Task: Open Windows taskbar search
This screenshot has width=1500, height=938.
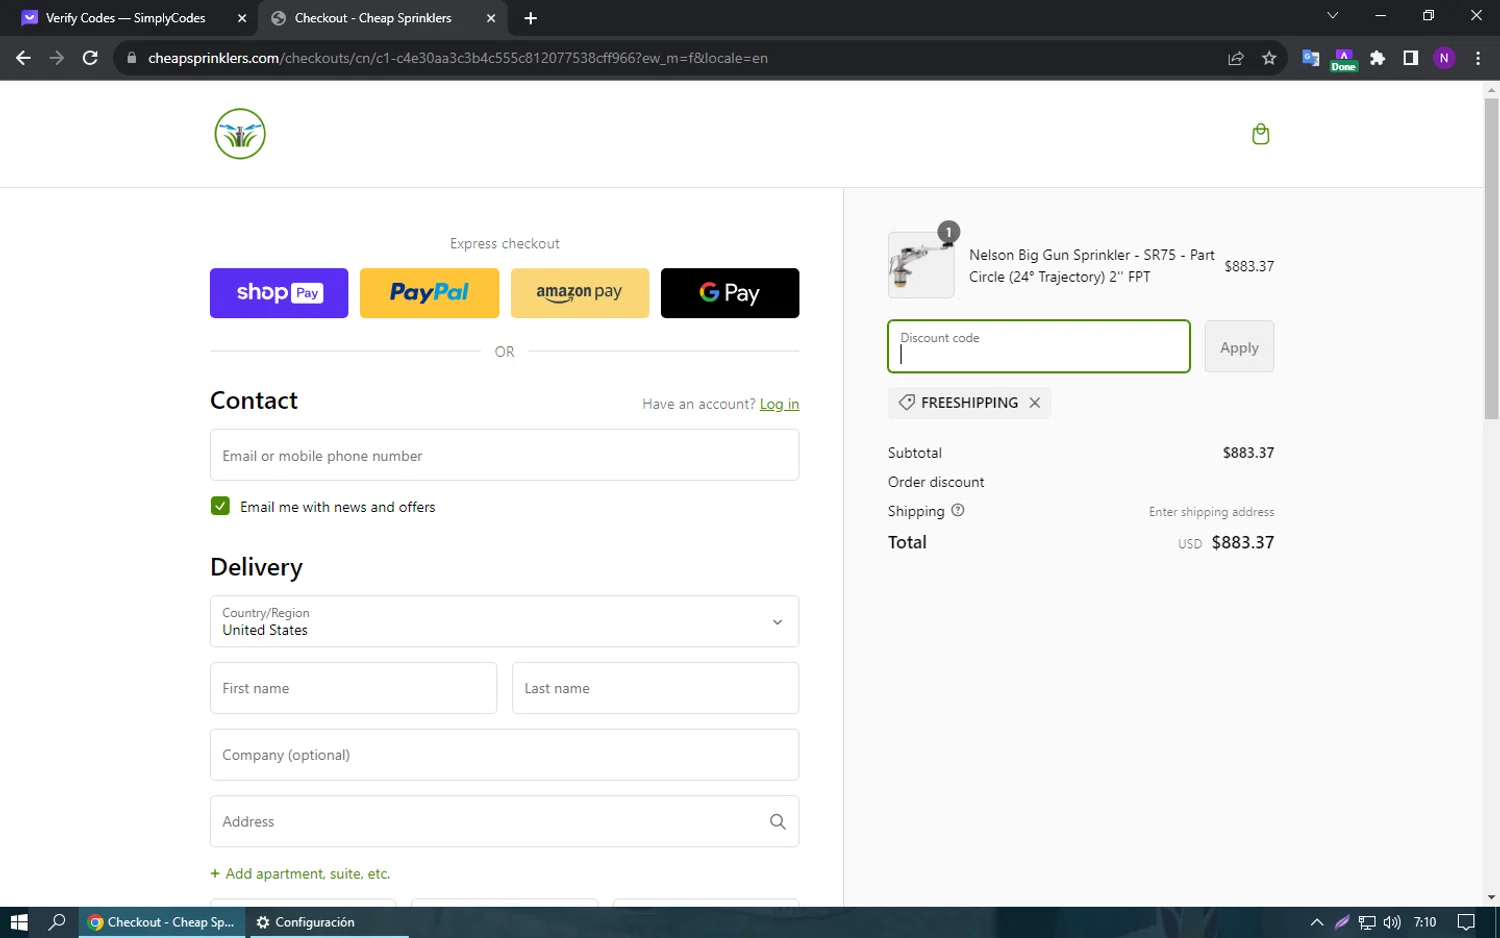Action: (57, 922)
